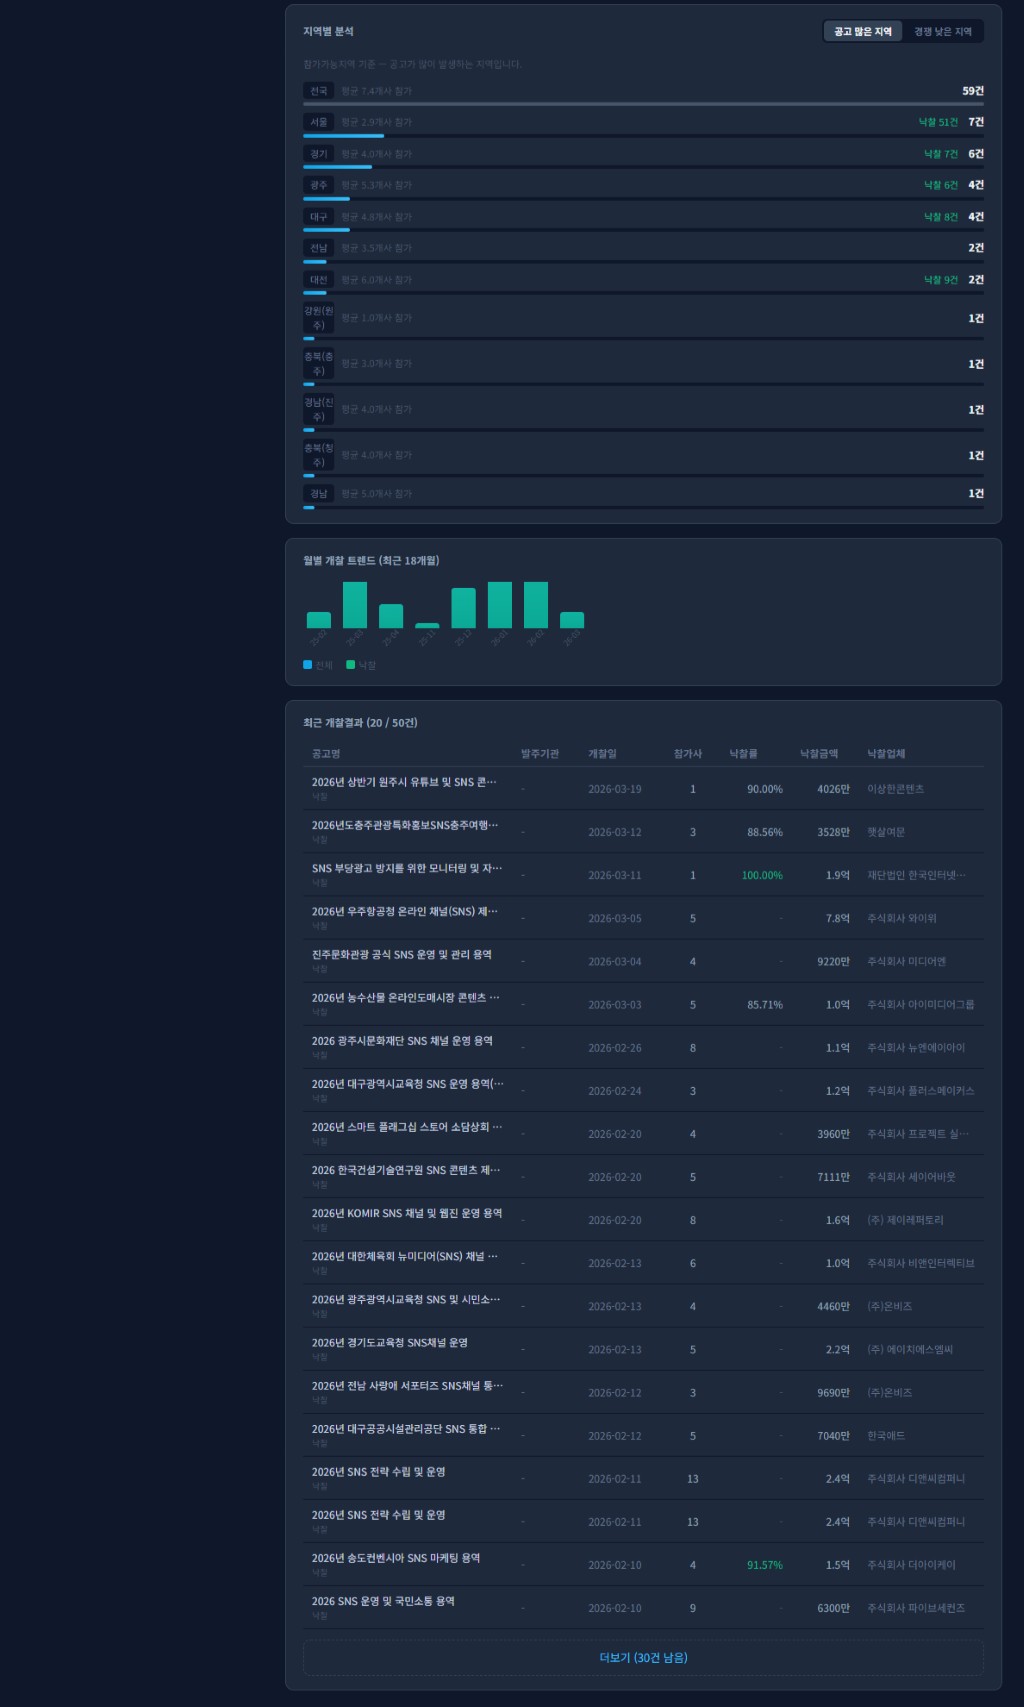Viewport: 1024px width, 1707px height.
Task: Select the 경기 region tag
Action: tap(318, 154)
